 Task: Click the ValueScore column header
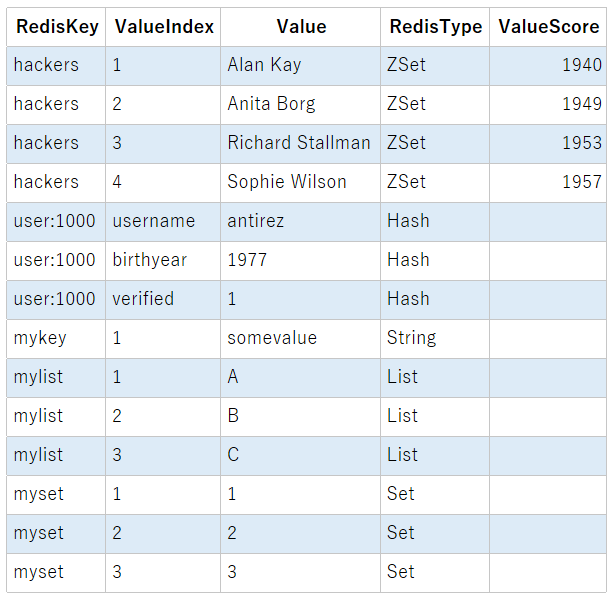point(548,27)
